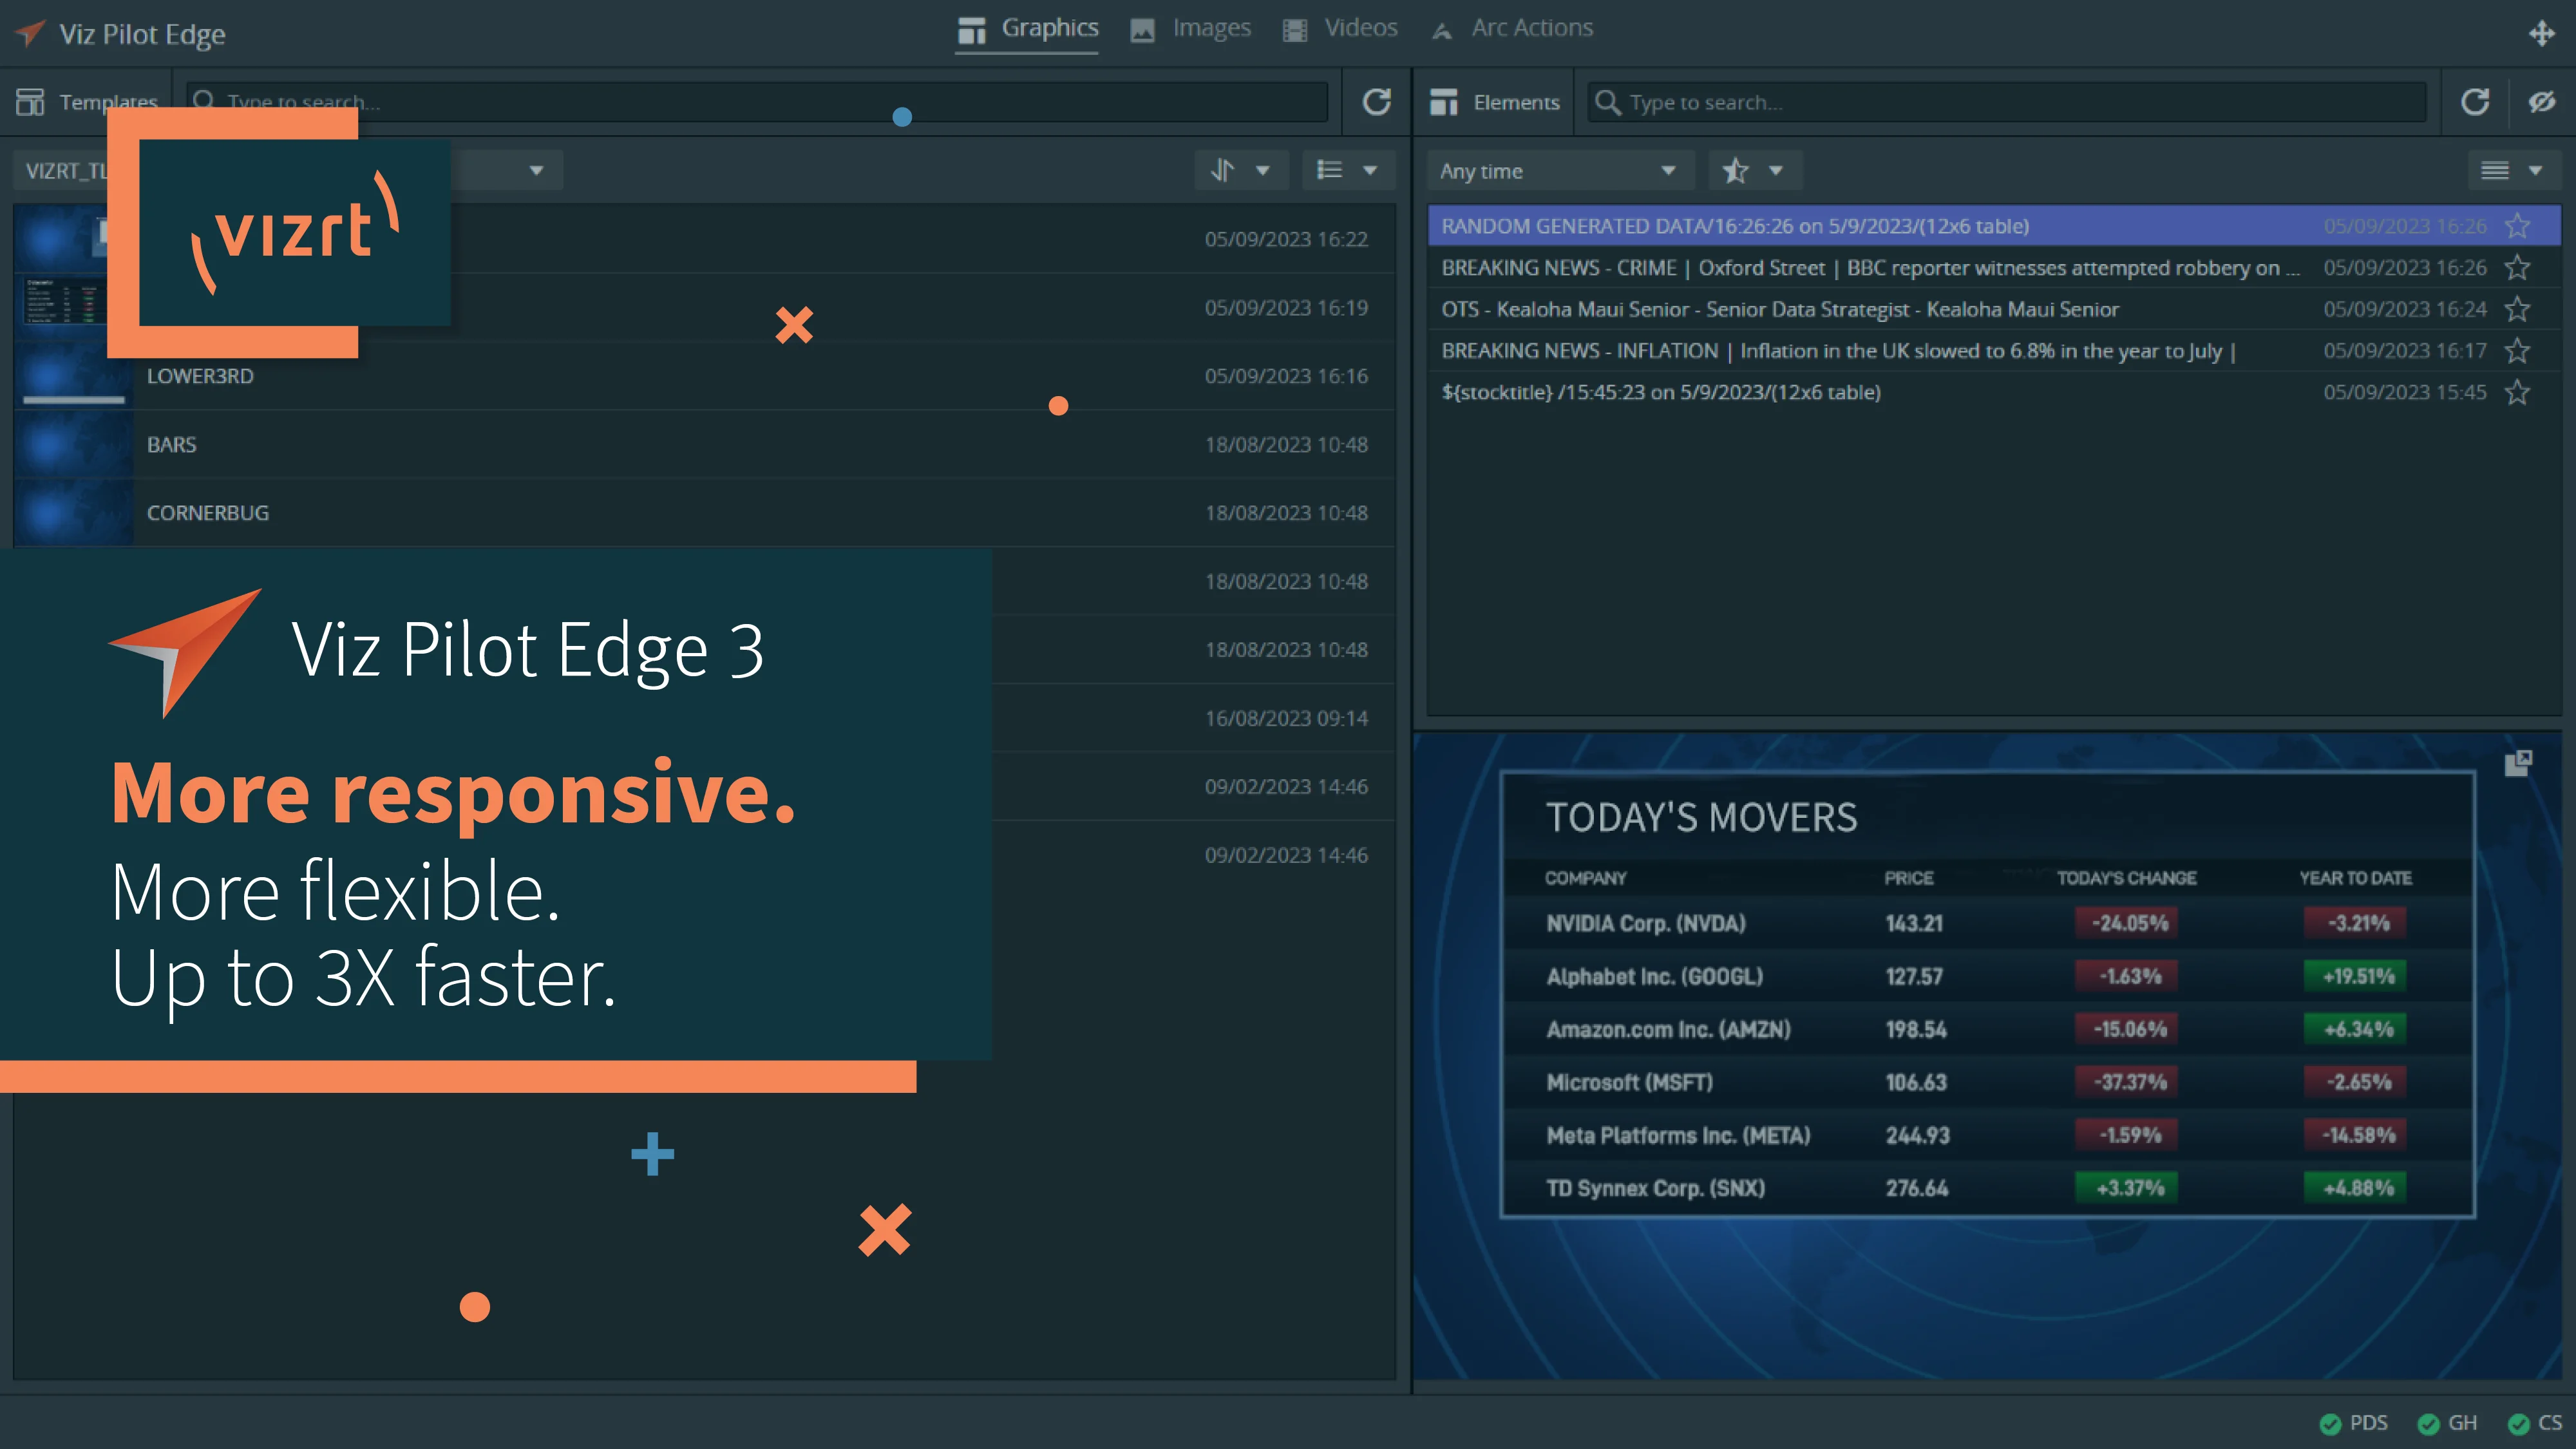Select the OTS Kealoha Maui Senior element

pos(1780,309)
